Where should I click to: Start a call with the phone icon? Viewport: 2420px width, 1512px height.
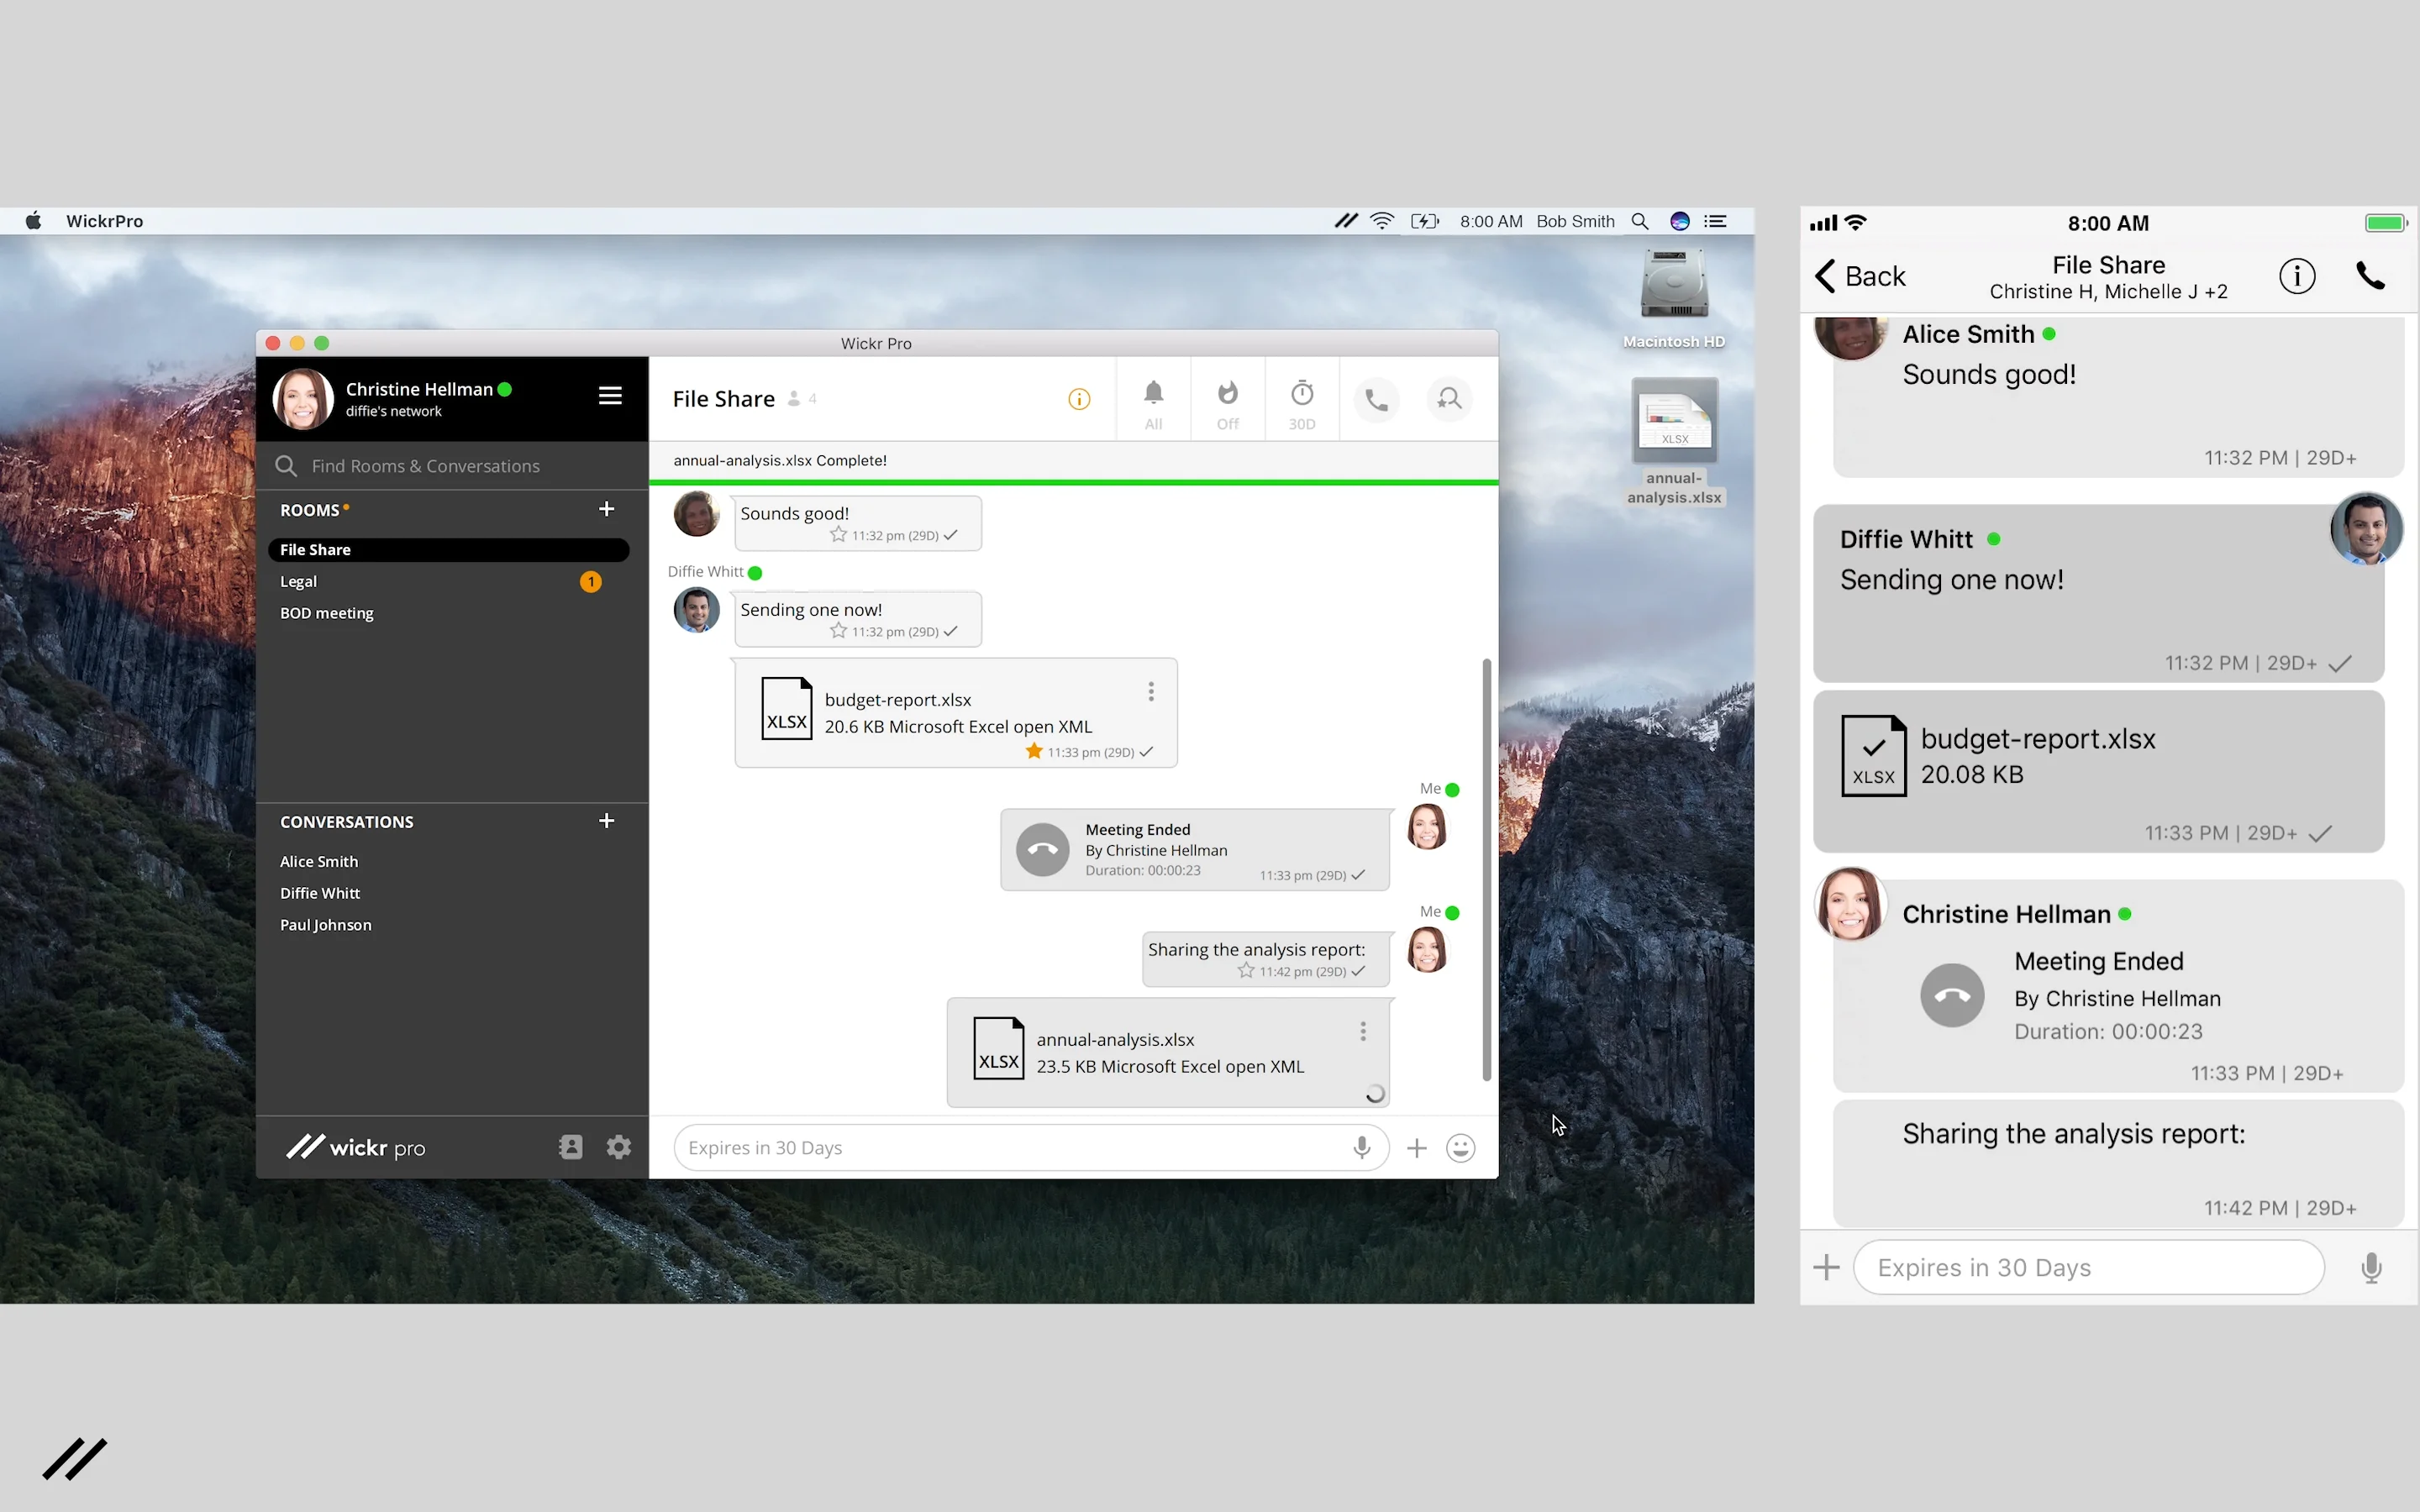(1377, 400)
